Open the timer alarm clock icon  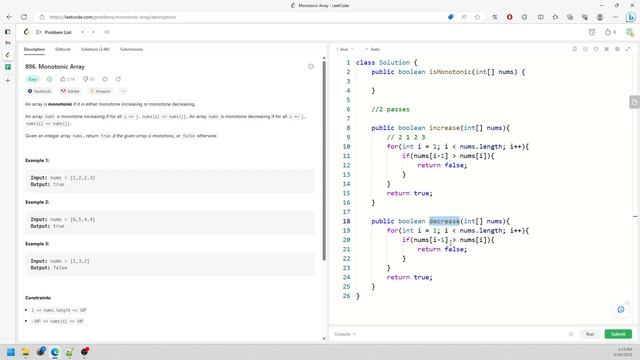(592, 32)
